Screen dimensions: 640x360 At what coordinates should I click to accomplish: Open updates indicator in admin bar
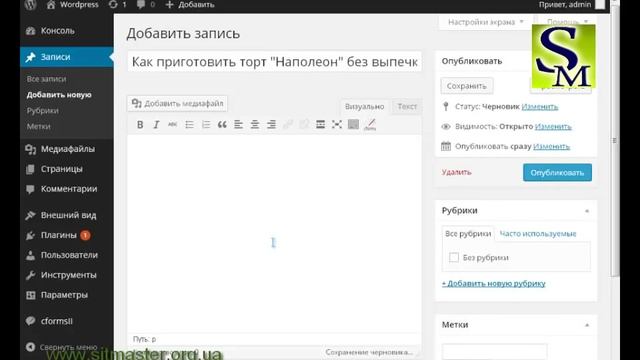point(118,5)
